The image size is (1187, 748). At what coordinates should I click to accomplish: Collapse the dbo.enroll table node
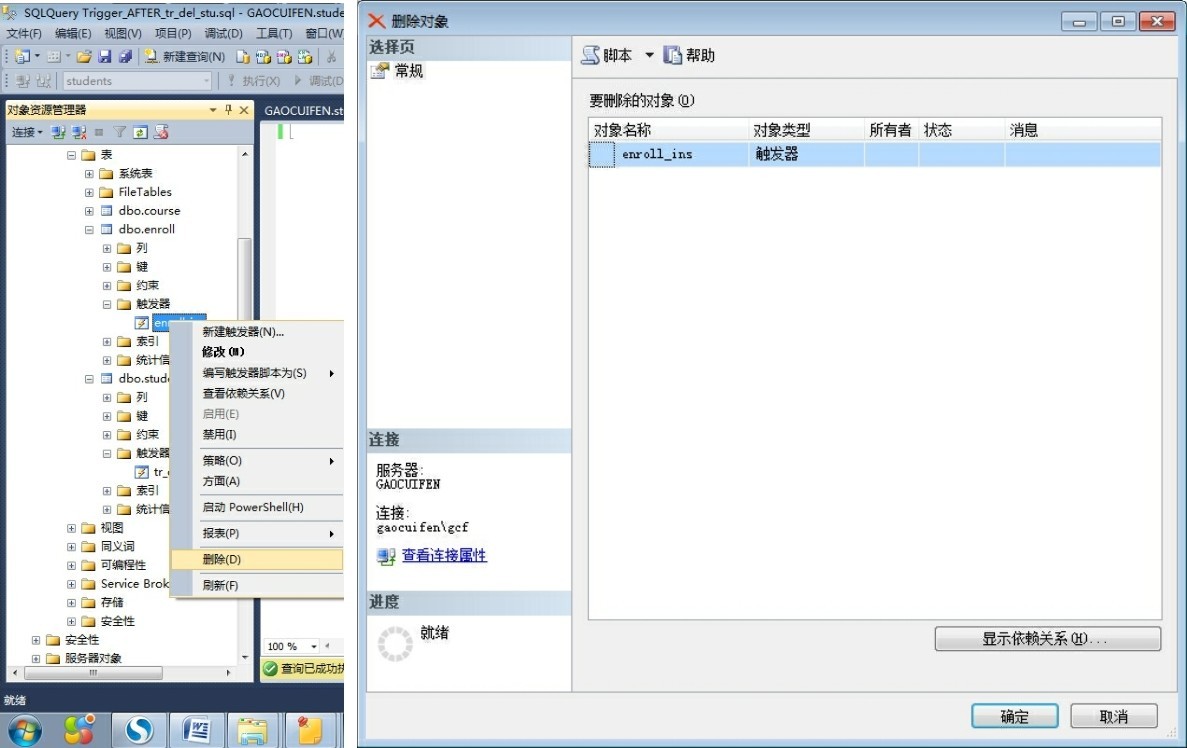coord(89,229)
